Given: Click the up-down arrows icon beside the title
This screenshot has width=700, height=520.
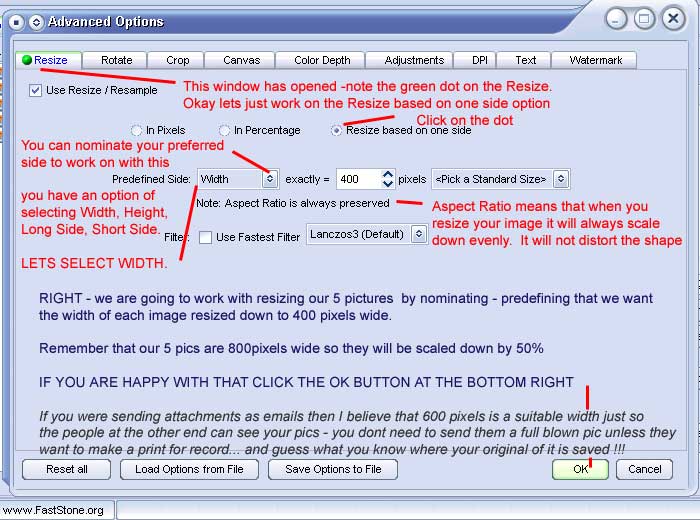Looking at the screenshot, I should (x=37, y=22).
